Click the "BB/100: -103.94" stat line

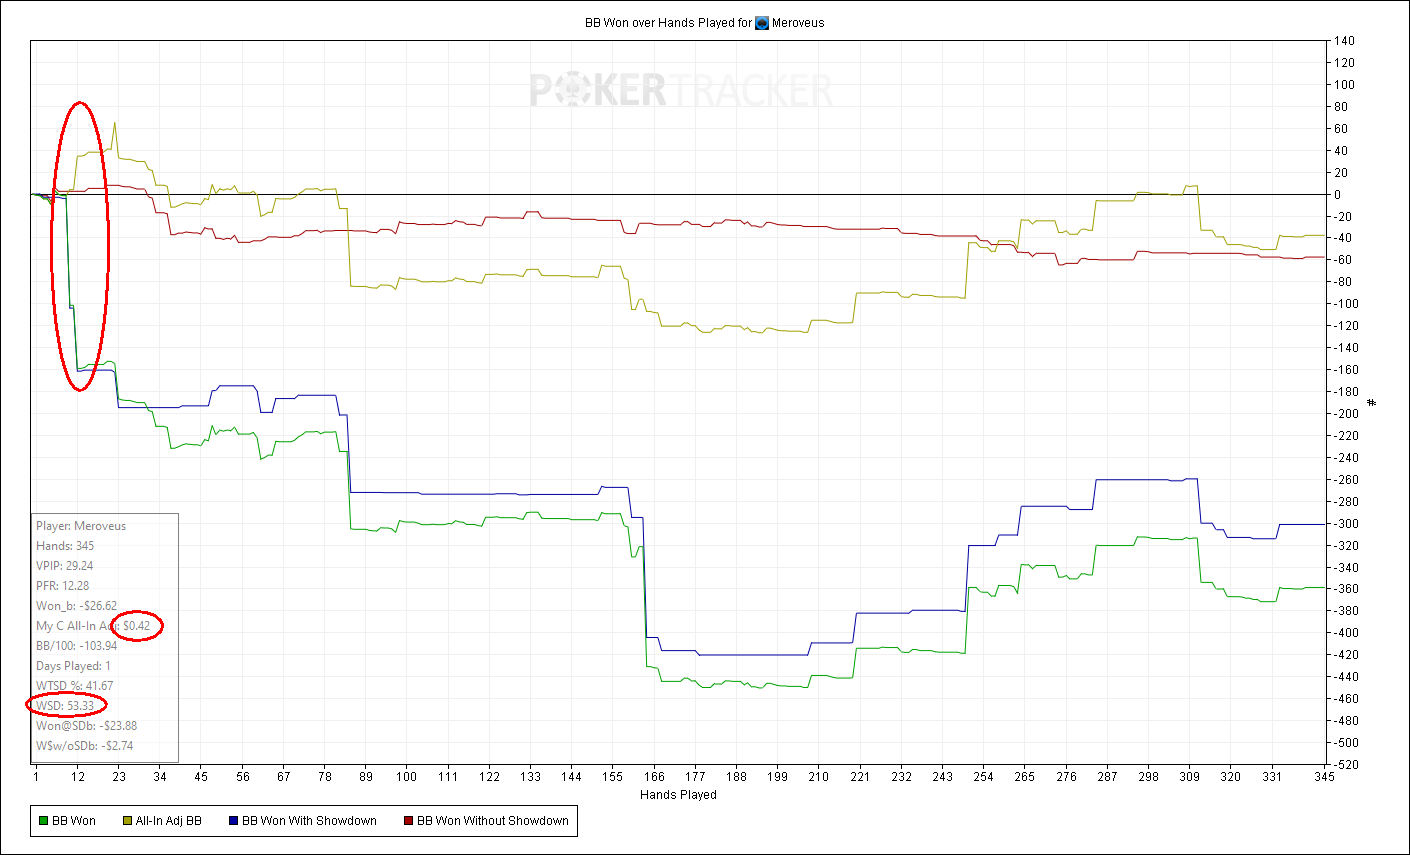(77, 646)
